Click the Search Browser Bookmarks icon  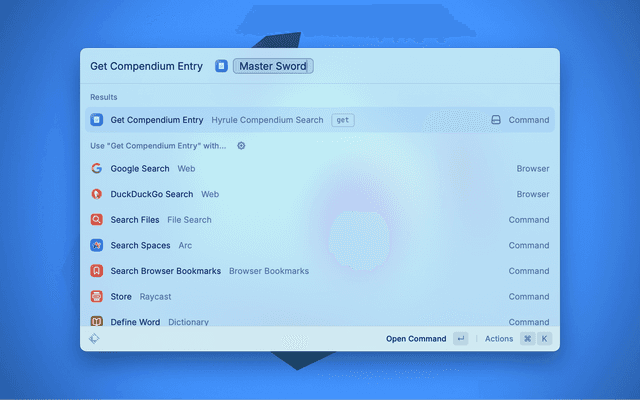(x=97, y=271)
